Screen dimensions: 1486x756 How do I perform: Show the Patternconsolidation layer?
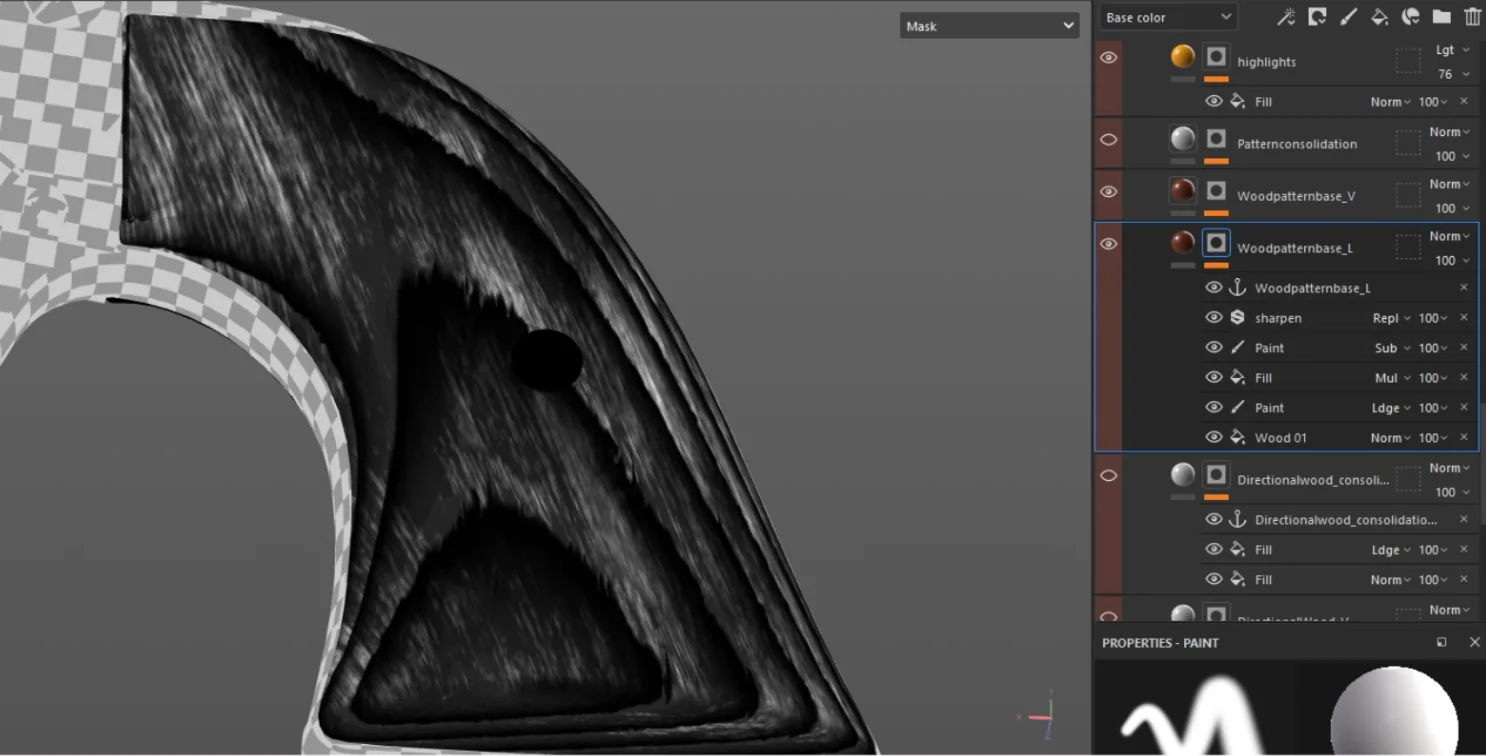pos(1108,139)
